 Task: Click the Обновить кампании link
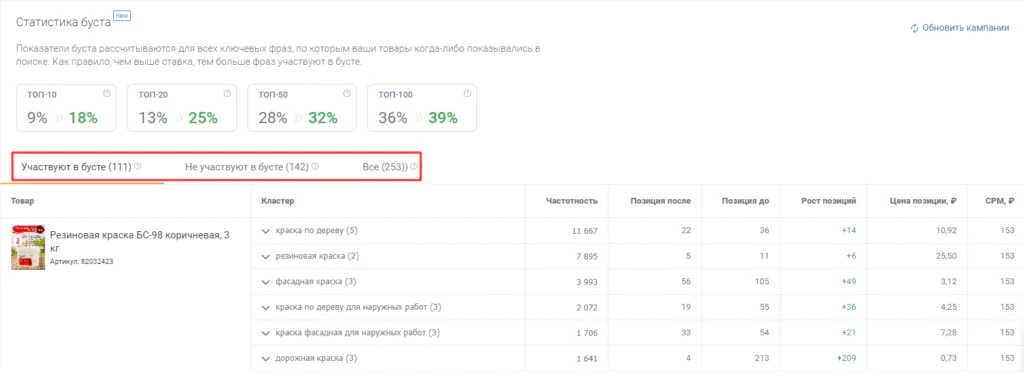coord(965,28)
